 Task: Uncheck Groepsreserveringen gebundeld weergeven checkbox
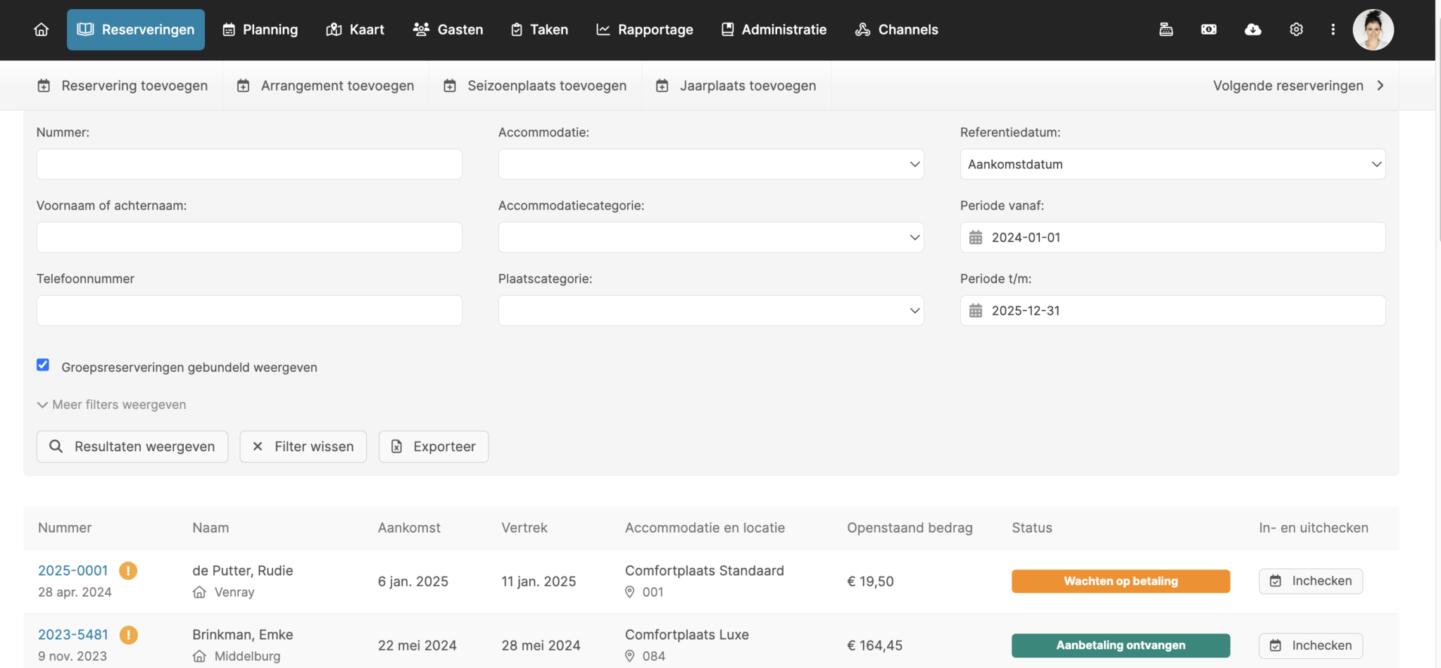[43, 366]
